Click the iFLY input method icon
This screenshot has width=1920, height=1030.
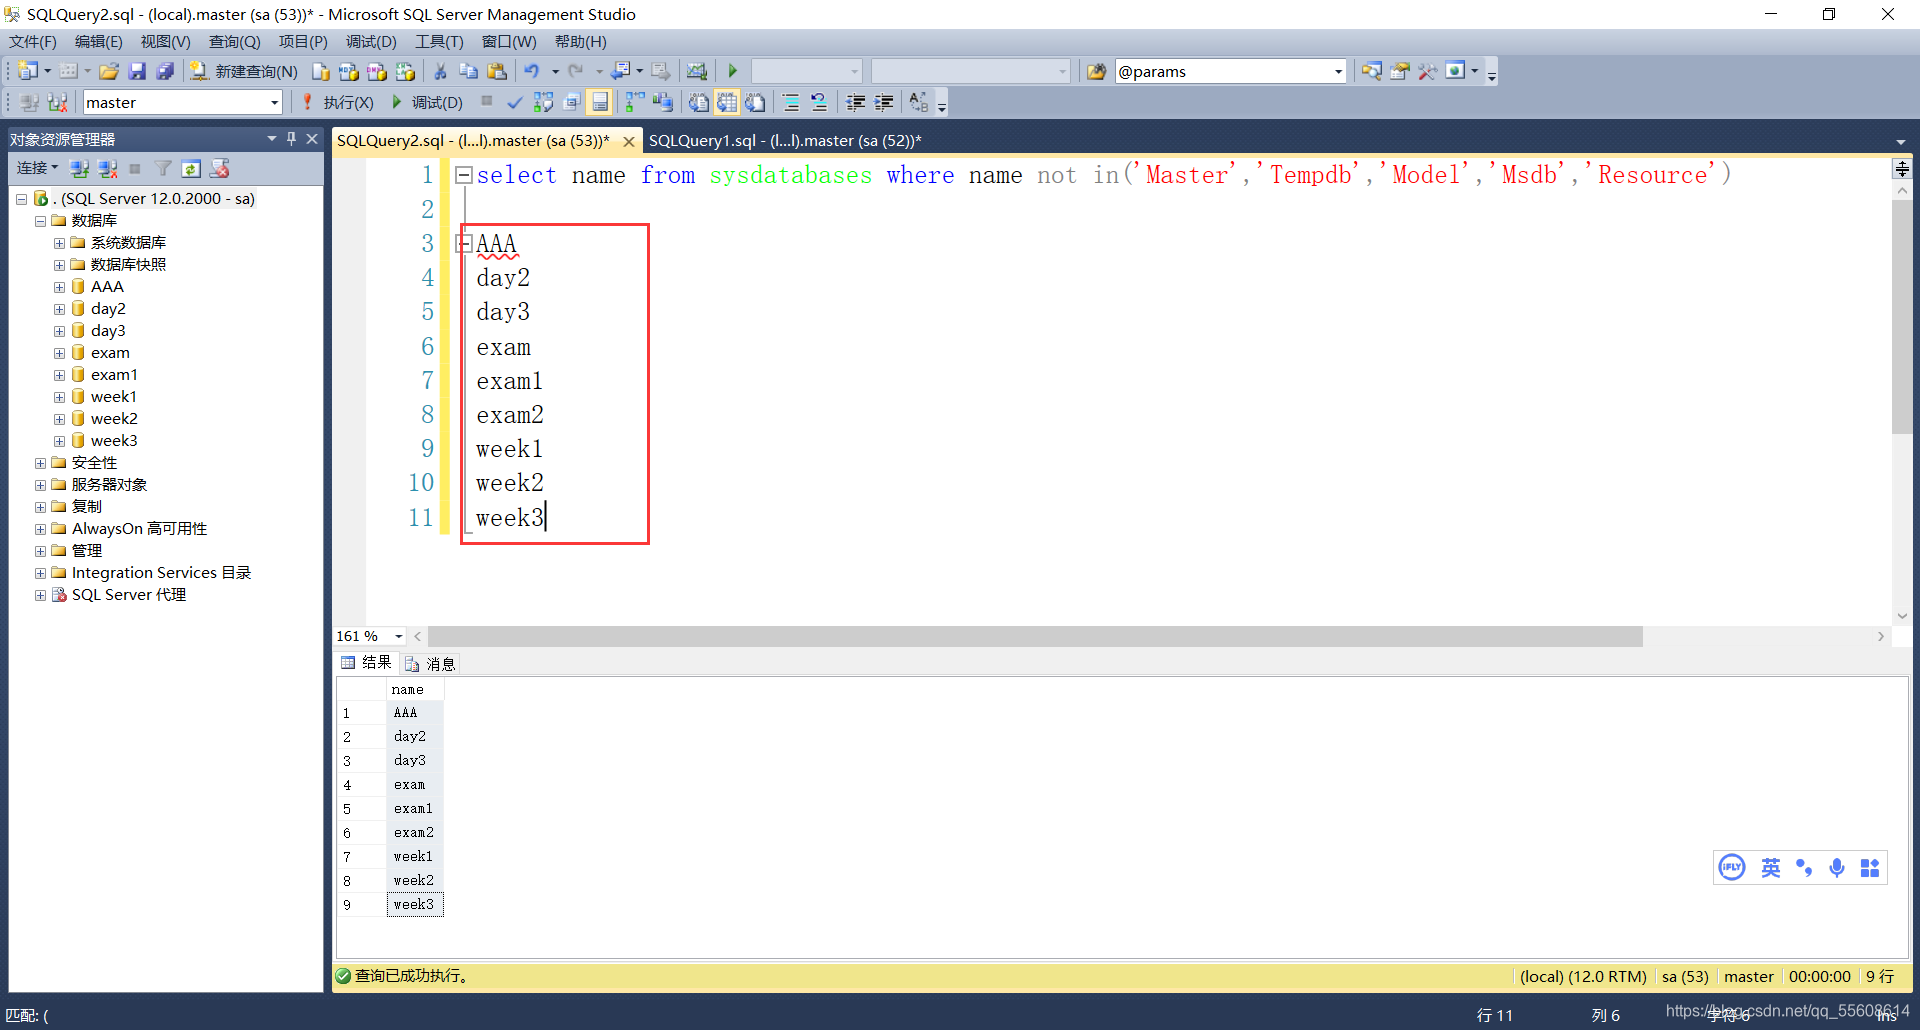(1732, 867)
